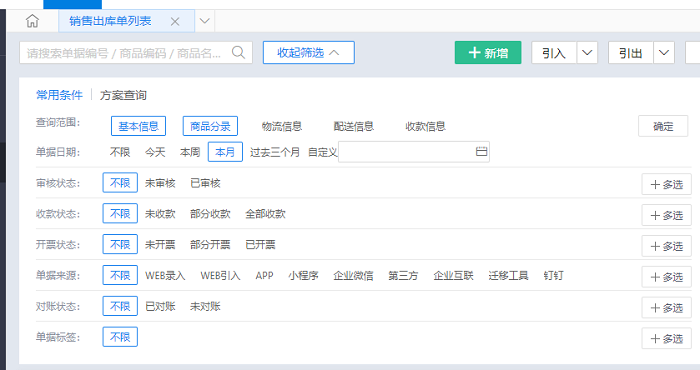The image size is (700, 370).
Task: Toggle 物流信息 query scope
Action: 282,126
